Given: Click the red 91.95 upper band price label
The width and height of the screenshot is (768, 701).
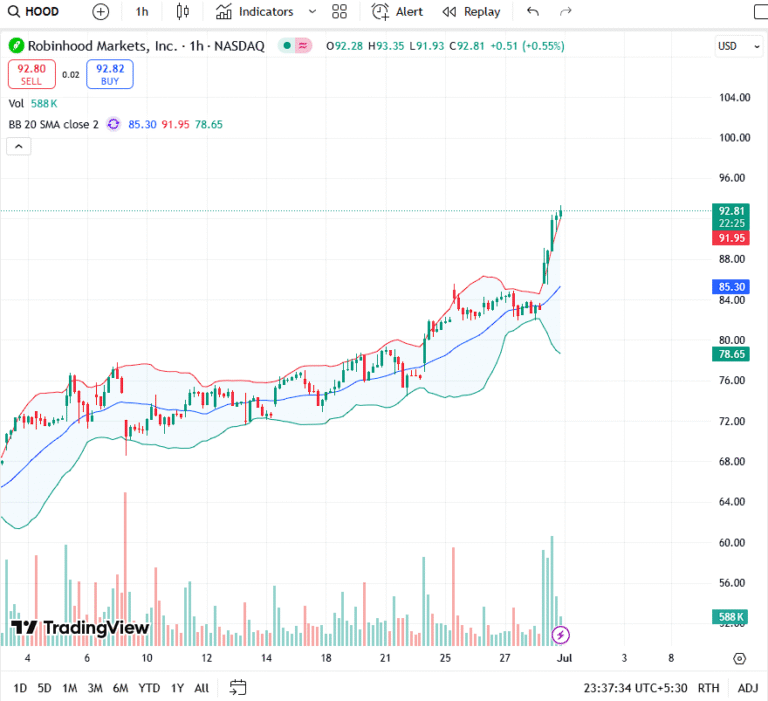Looking at the screenshot, I should pos(731,238).
